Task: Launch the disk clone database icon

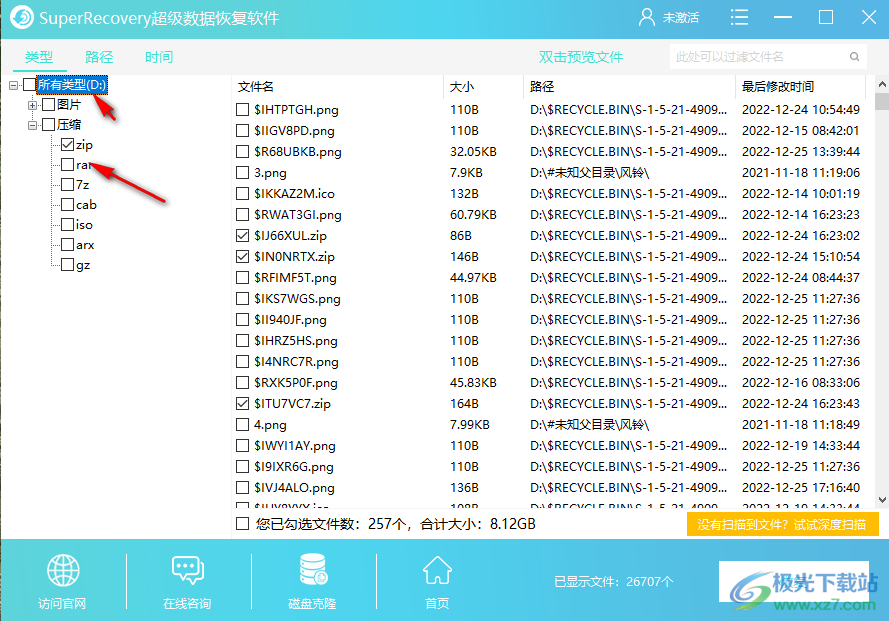Action: pyautogui.click(x=313, y=569)
